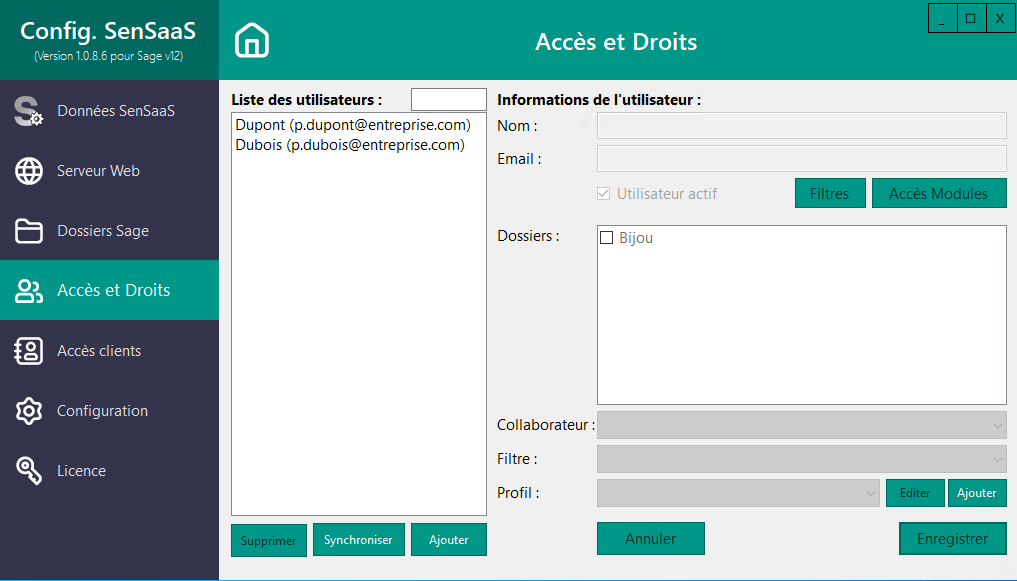Open the home screen via home icon
The width and height of the screenshot is (1017, 581).
(253, 41)
